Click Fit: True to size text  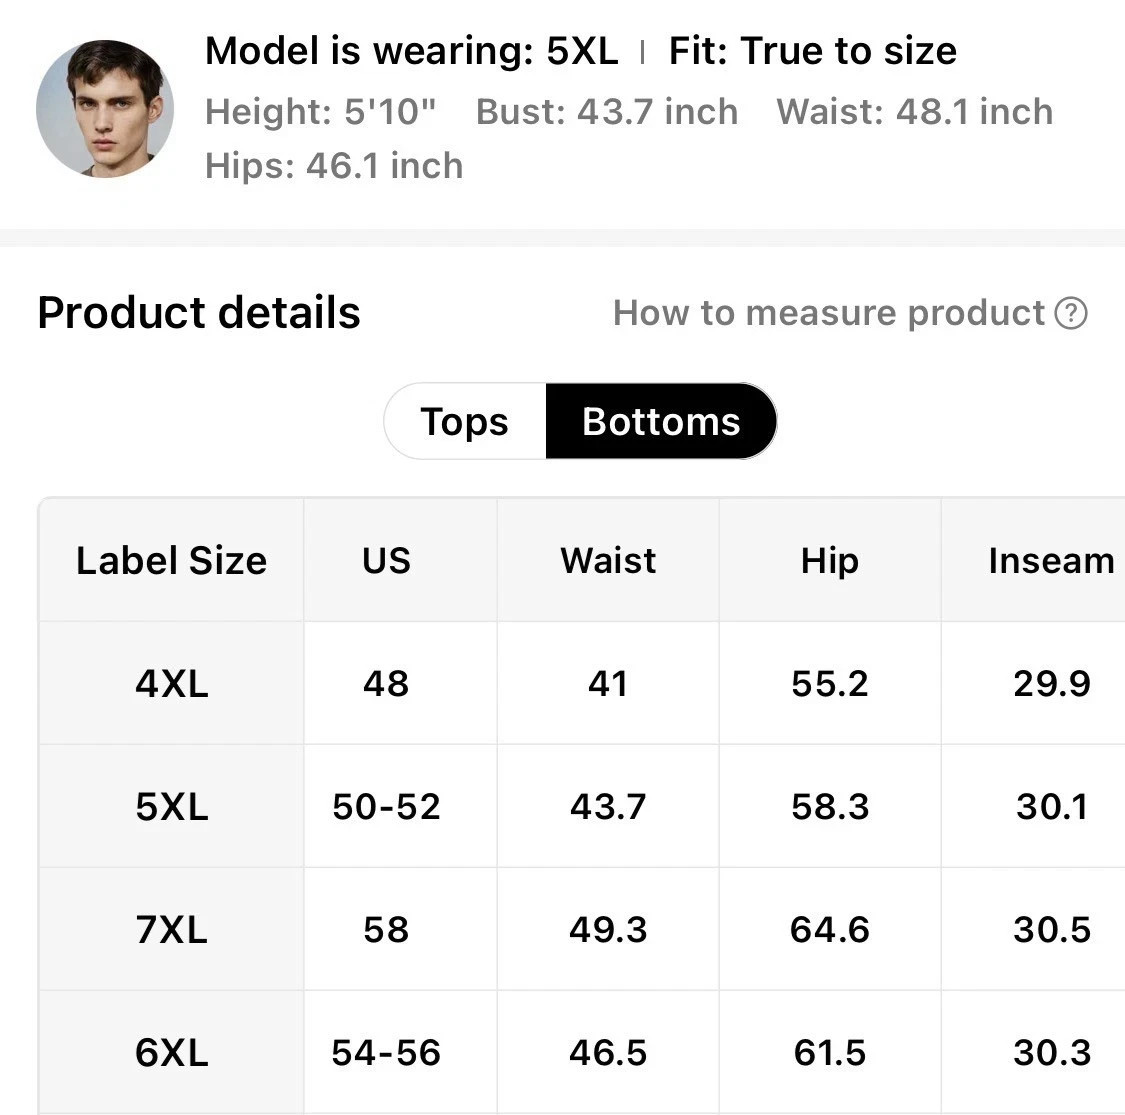[x=812, y=50]
